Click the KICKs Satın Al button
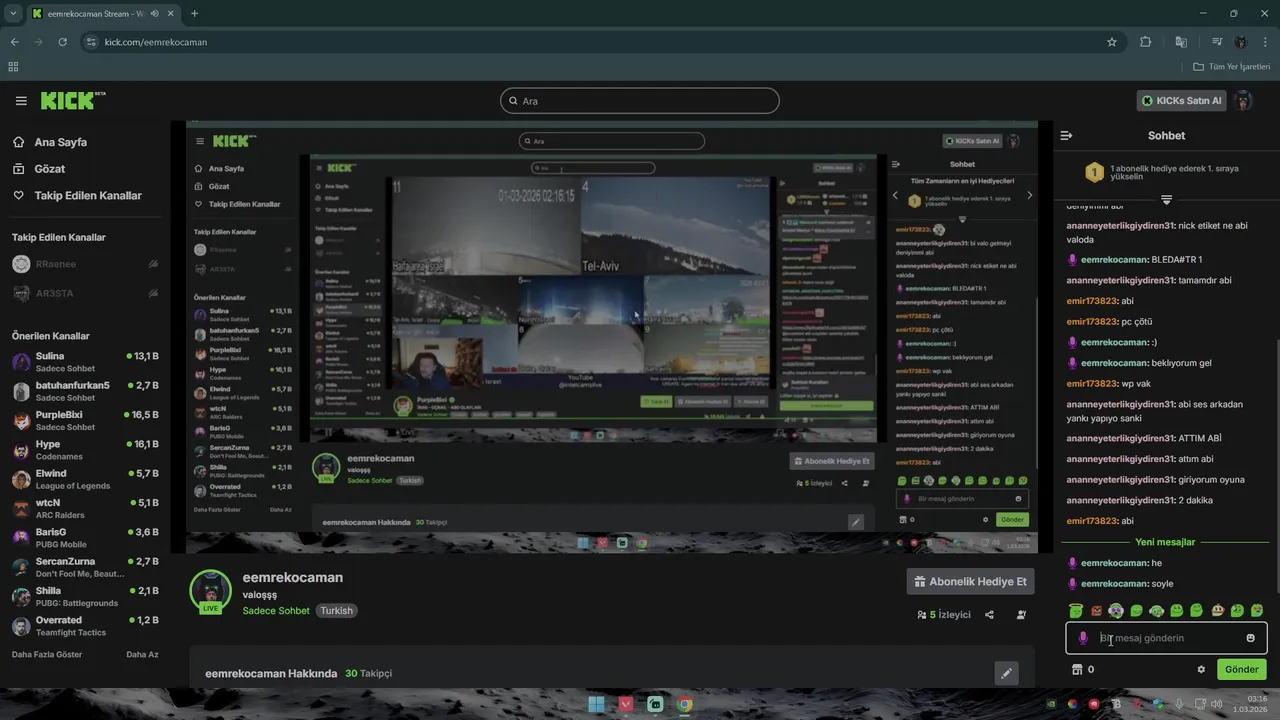The height and width of the screenshot is (720, 1280). pos(1181,101)
